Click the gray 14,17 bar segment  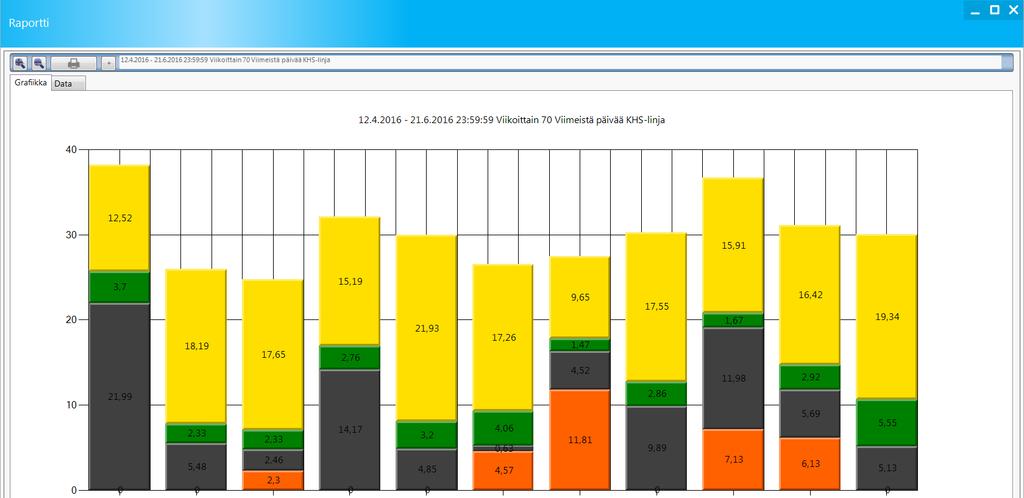[349, 429]
